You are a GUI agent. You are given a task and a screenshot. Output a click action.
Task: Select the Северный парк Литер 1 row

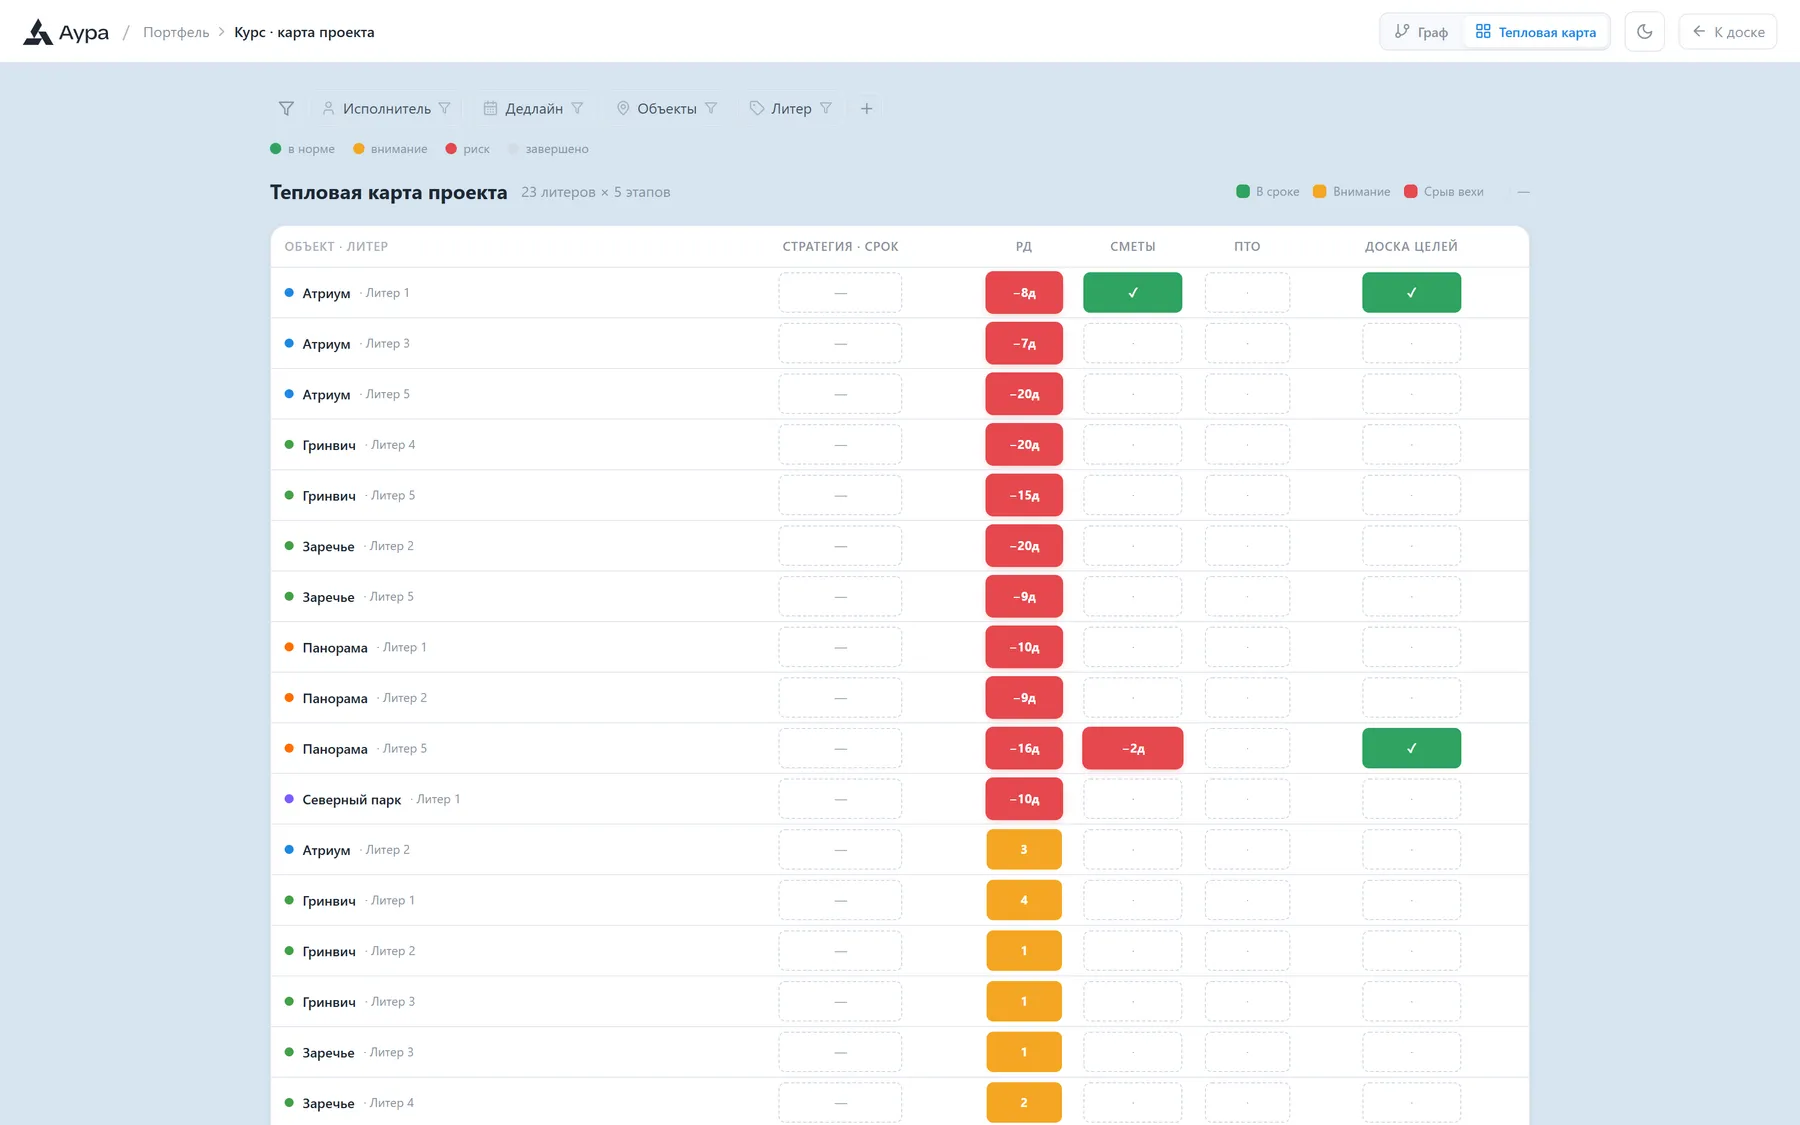tap(899, 799)
